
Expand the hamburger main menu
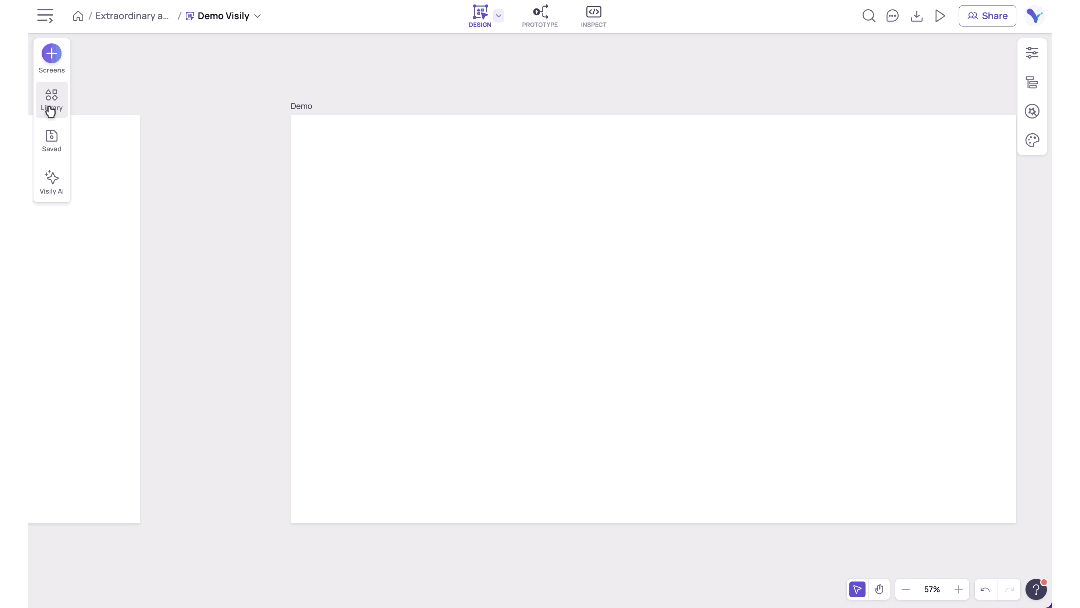click(x=45, y=16)
